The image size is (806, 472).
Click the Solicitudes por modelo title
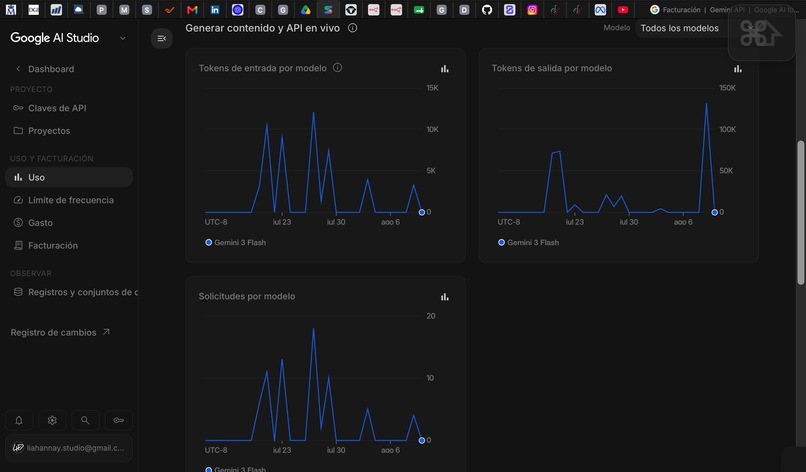[x=247, y=296]
